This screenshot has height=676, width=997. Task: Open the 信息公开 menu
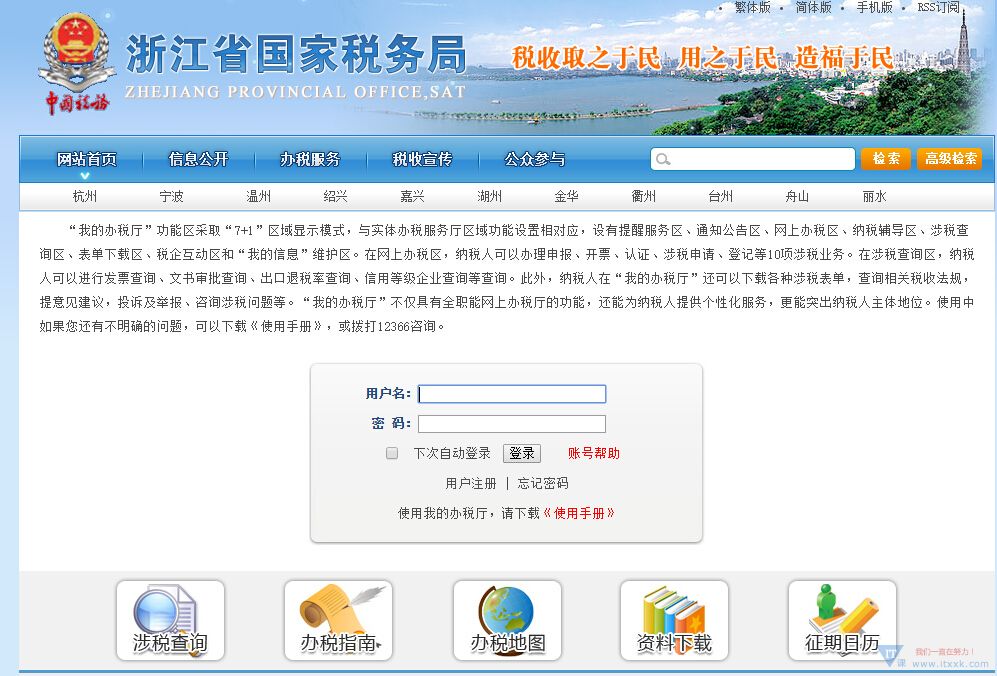(198, 159)
